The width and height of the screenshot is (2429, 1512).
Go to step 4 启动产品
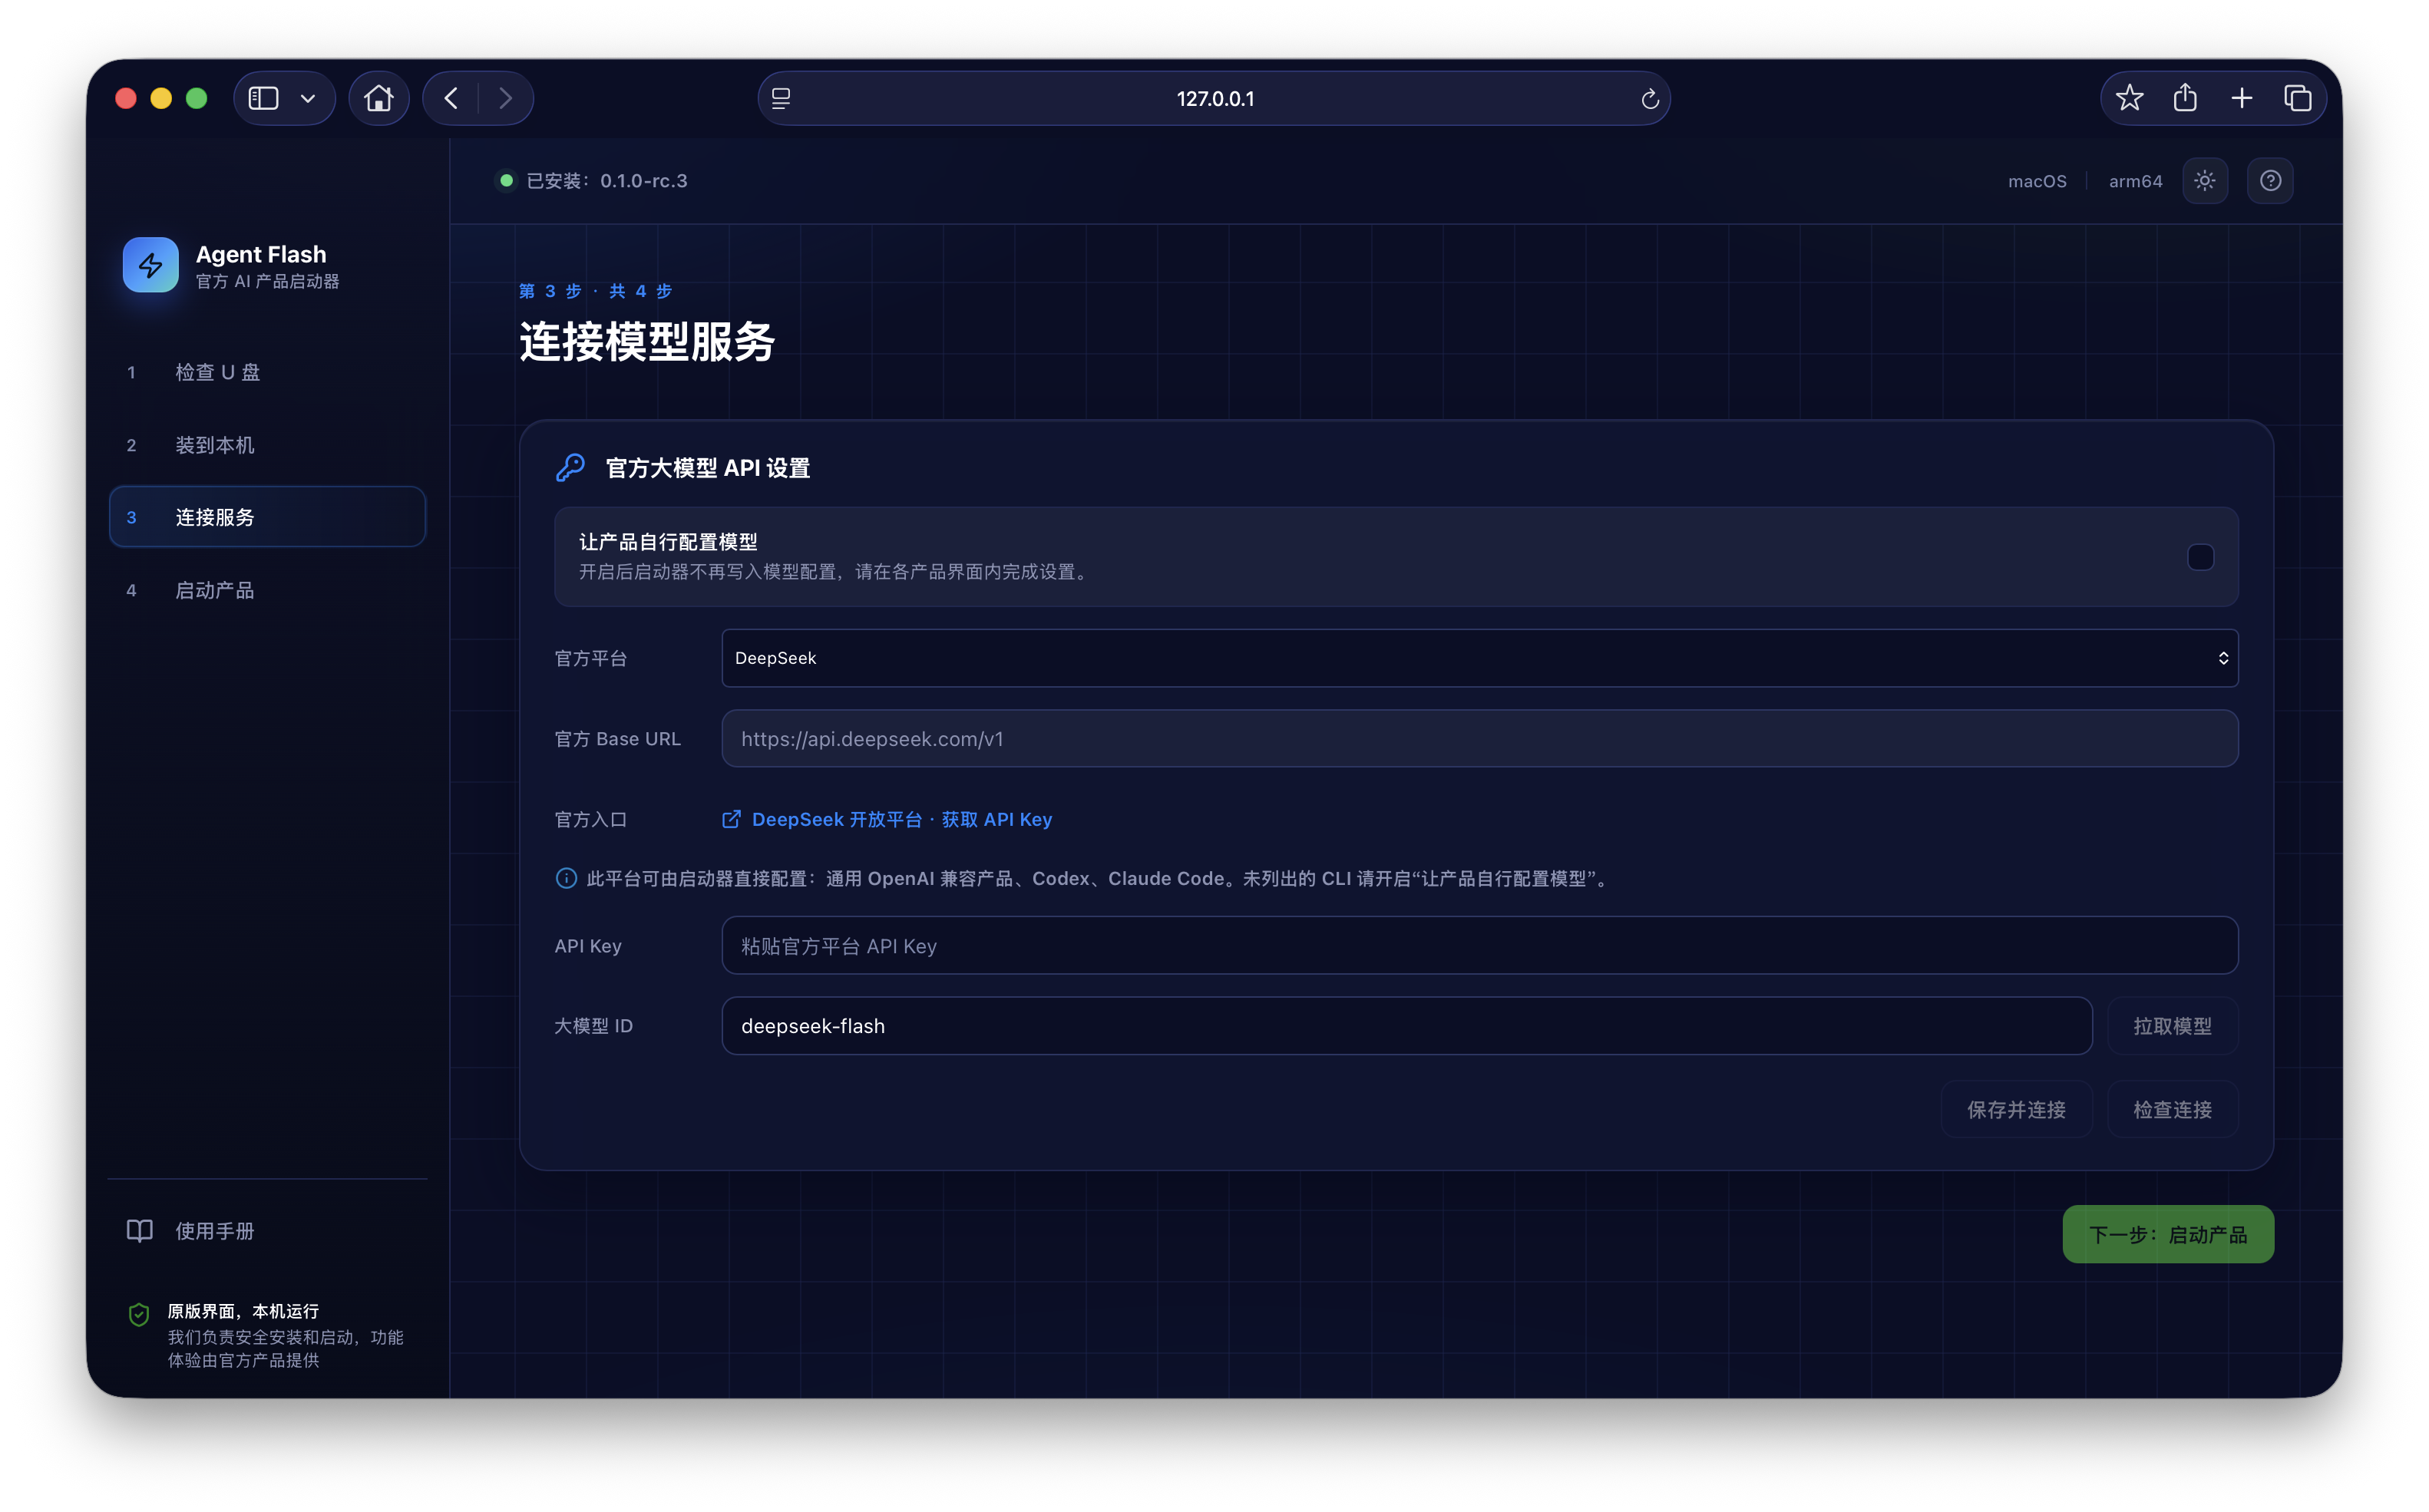(x=267, y=590)
